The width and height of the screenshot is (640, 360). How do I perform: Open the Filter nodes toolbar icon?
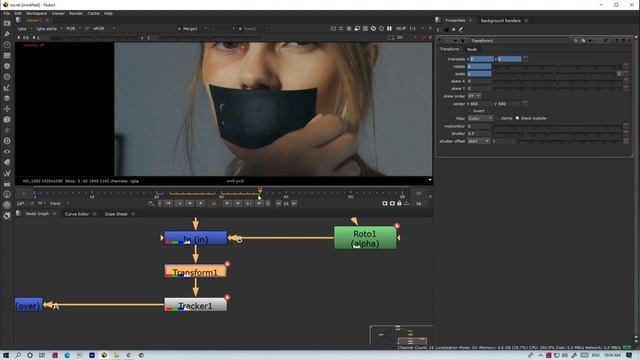click(x=7, y=77)
